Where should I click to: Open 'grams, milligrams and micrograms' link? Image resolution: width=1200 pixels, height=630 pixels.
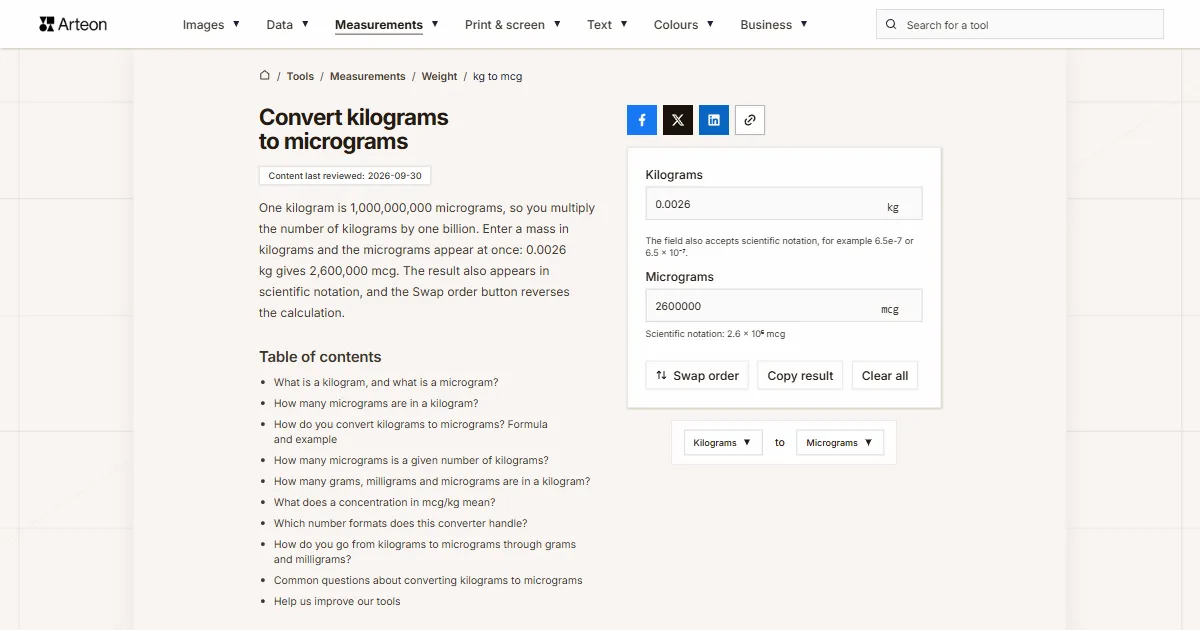(x=432, y=482)
